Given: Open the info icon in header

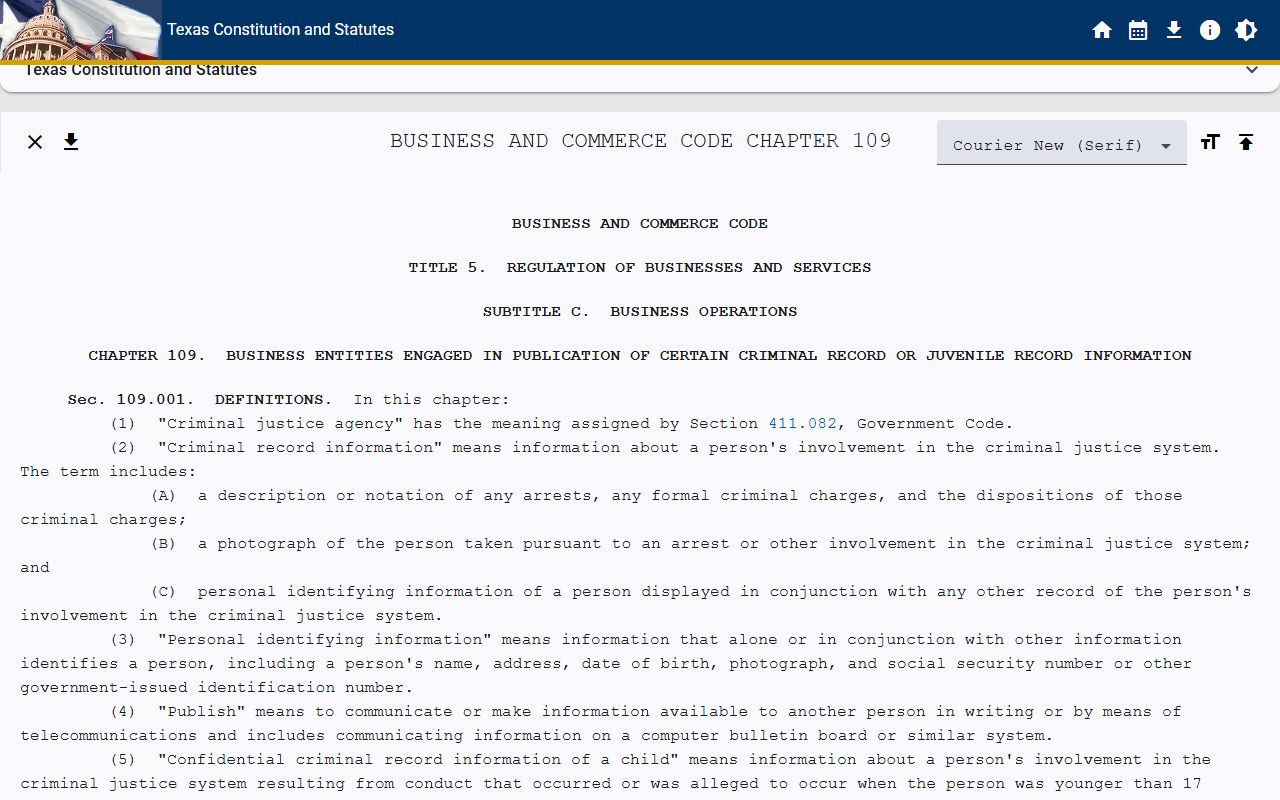Looking at the screenshot, I should point(1210,30).
